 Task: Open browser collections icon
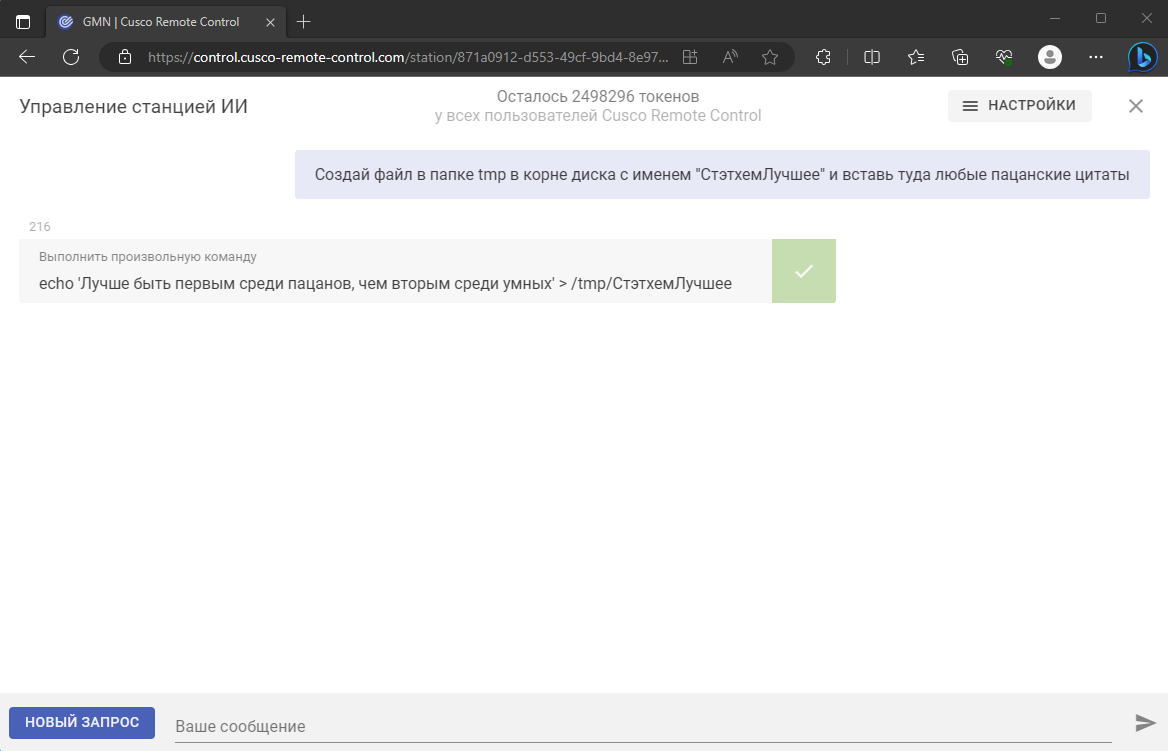tap(960, 58)
